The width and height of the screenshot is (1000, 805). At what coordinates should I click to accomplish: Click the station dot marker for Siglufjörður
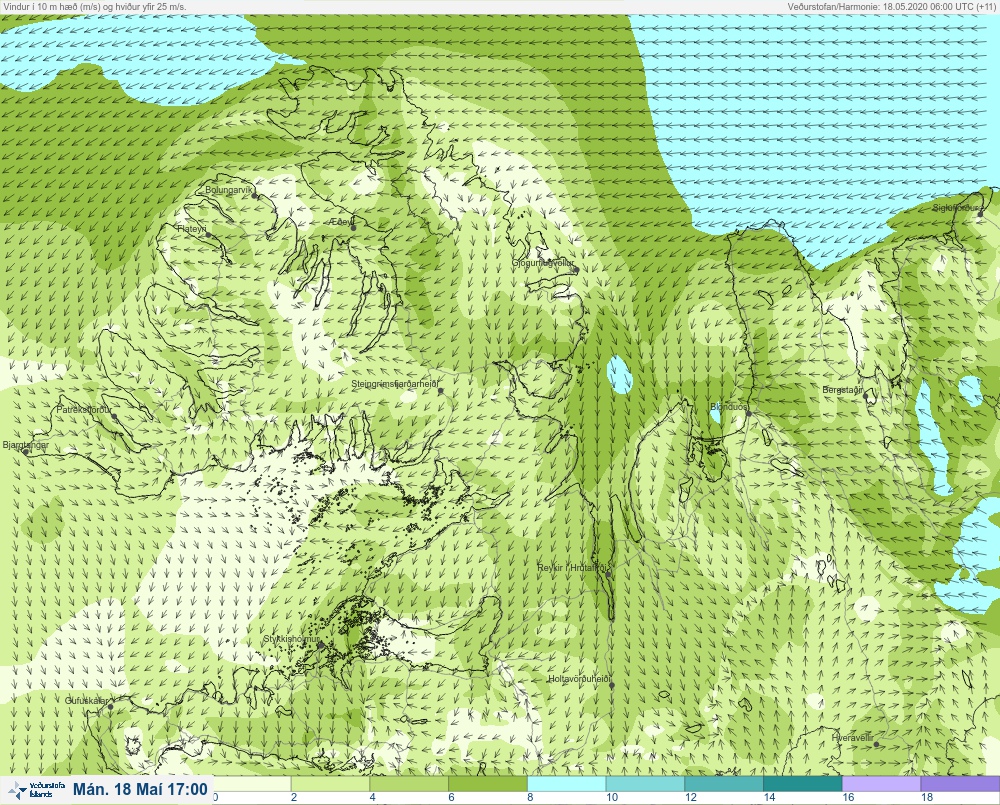[981, 214]
